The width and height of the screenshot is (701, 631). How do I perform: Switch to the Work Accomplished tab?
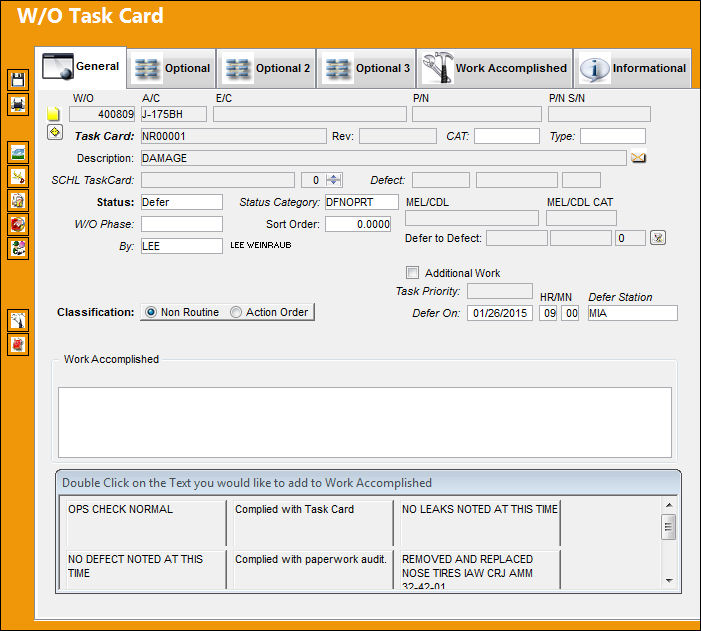(495, 68)
